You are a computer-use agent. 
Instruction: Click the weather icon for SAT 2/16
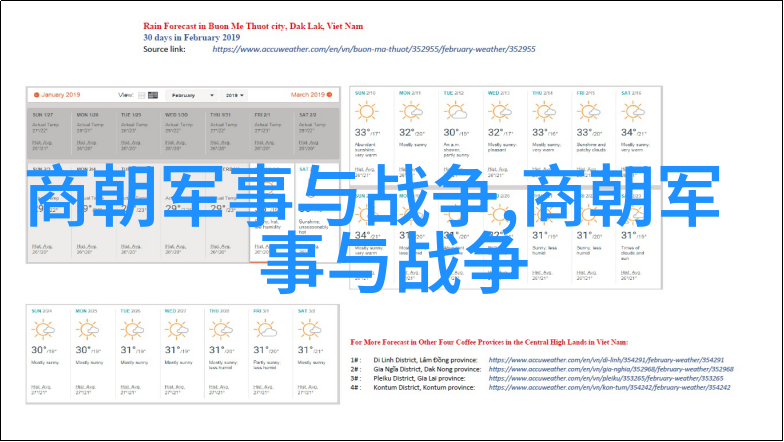pyautogui.click(x=633, y=112)
